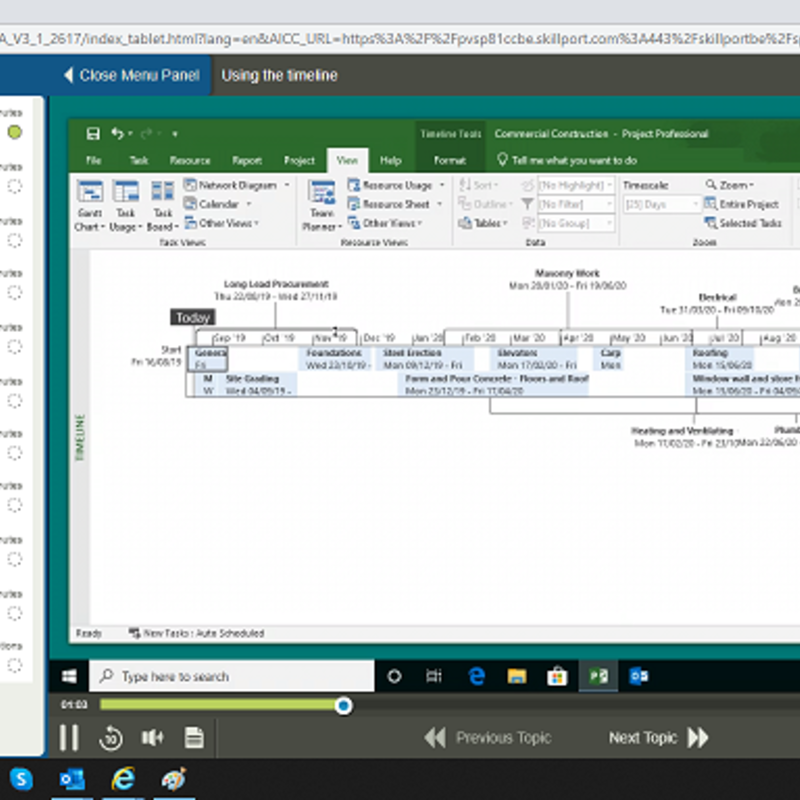Switch to the Resource ribbon tab
The height and width of the screenshot is (800, 800).
[x=190, y=160]
